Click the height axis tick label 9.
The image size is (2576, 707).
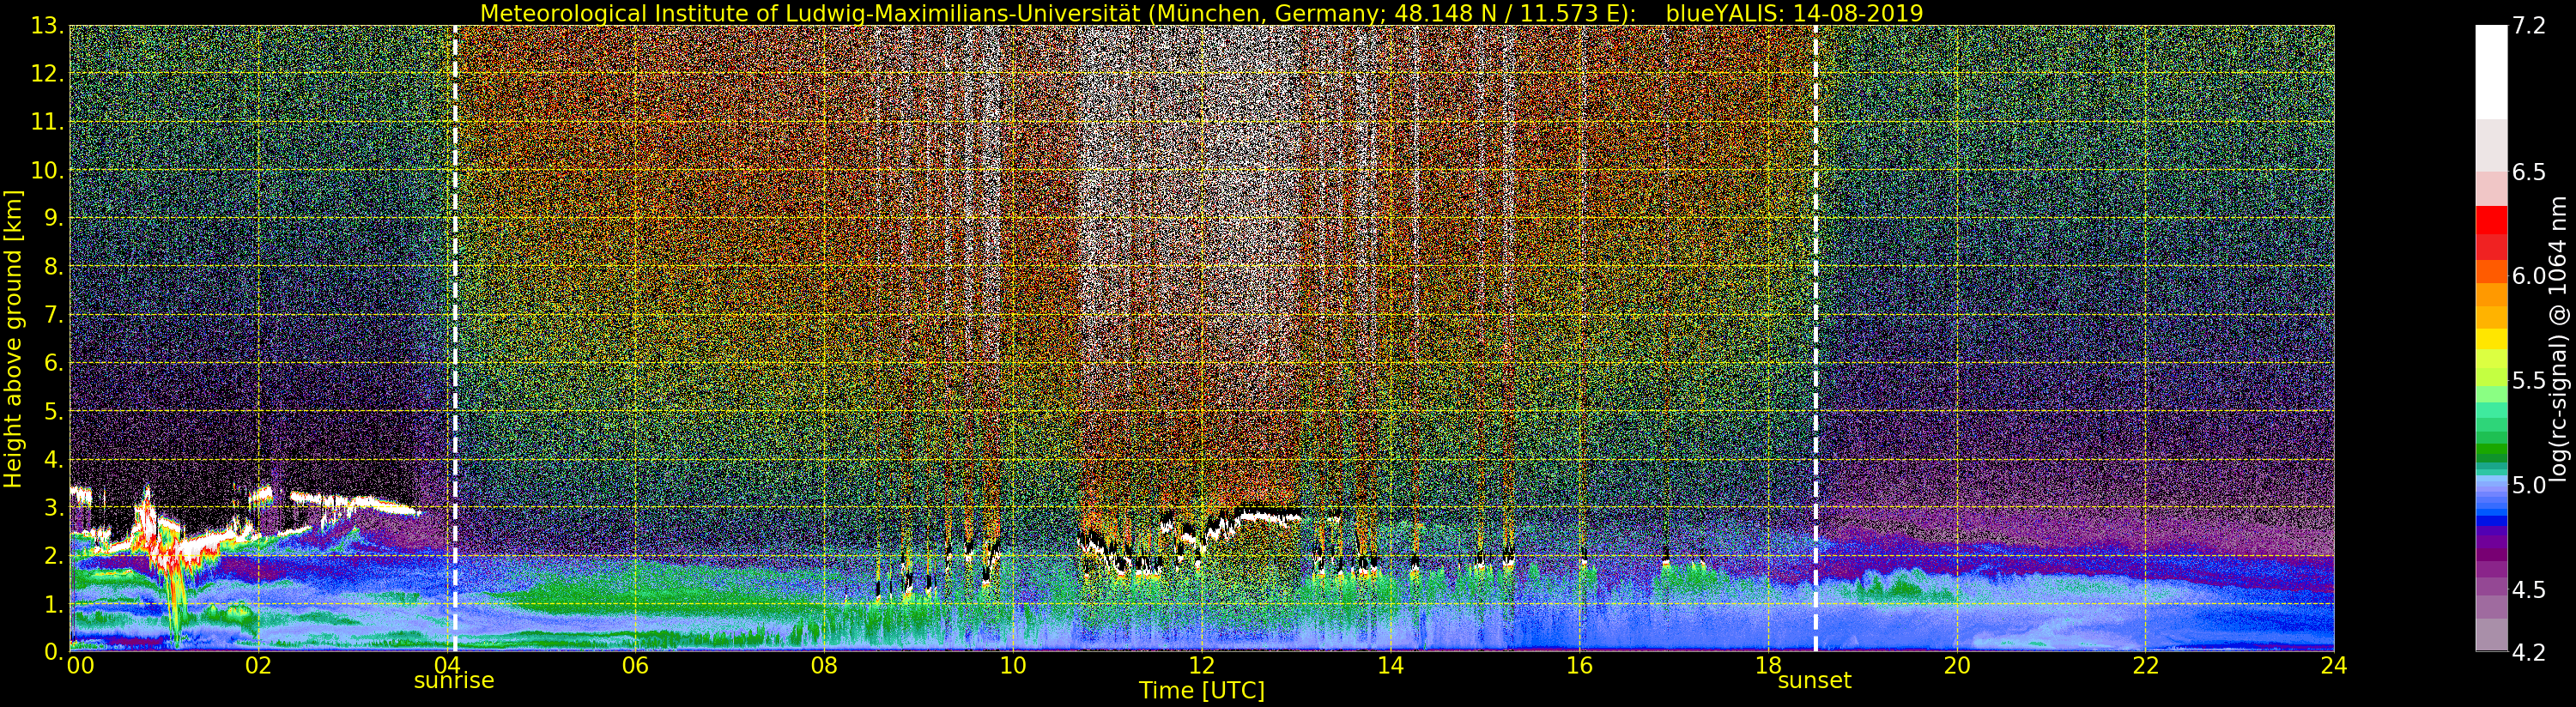click(56, 218)
